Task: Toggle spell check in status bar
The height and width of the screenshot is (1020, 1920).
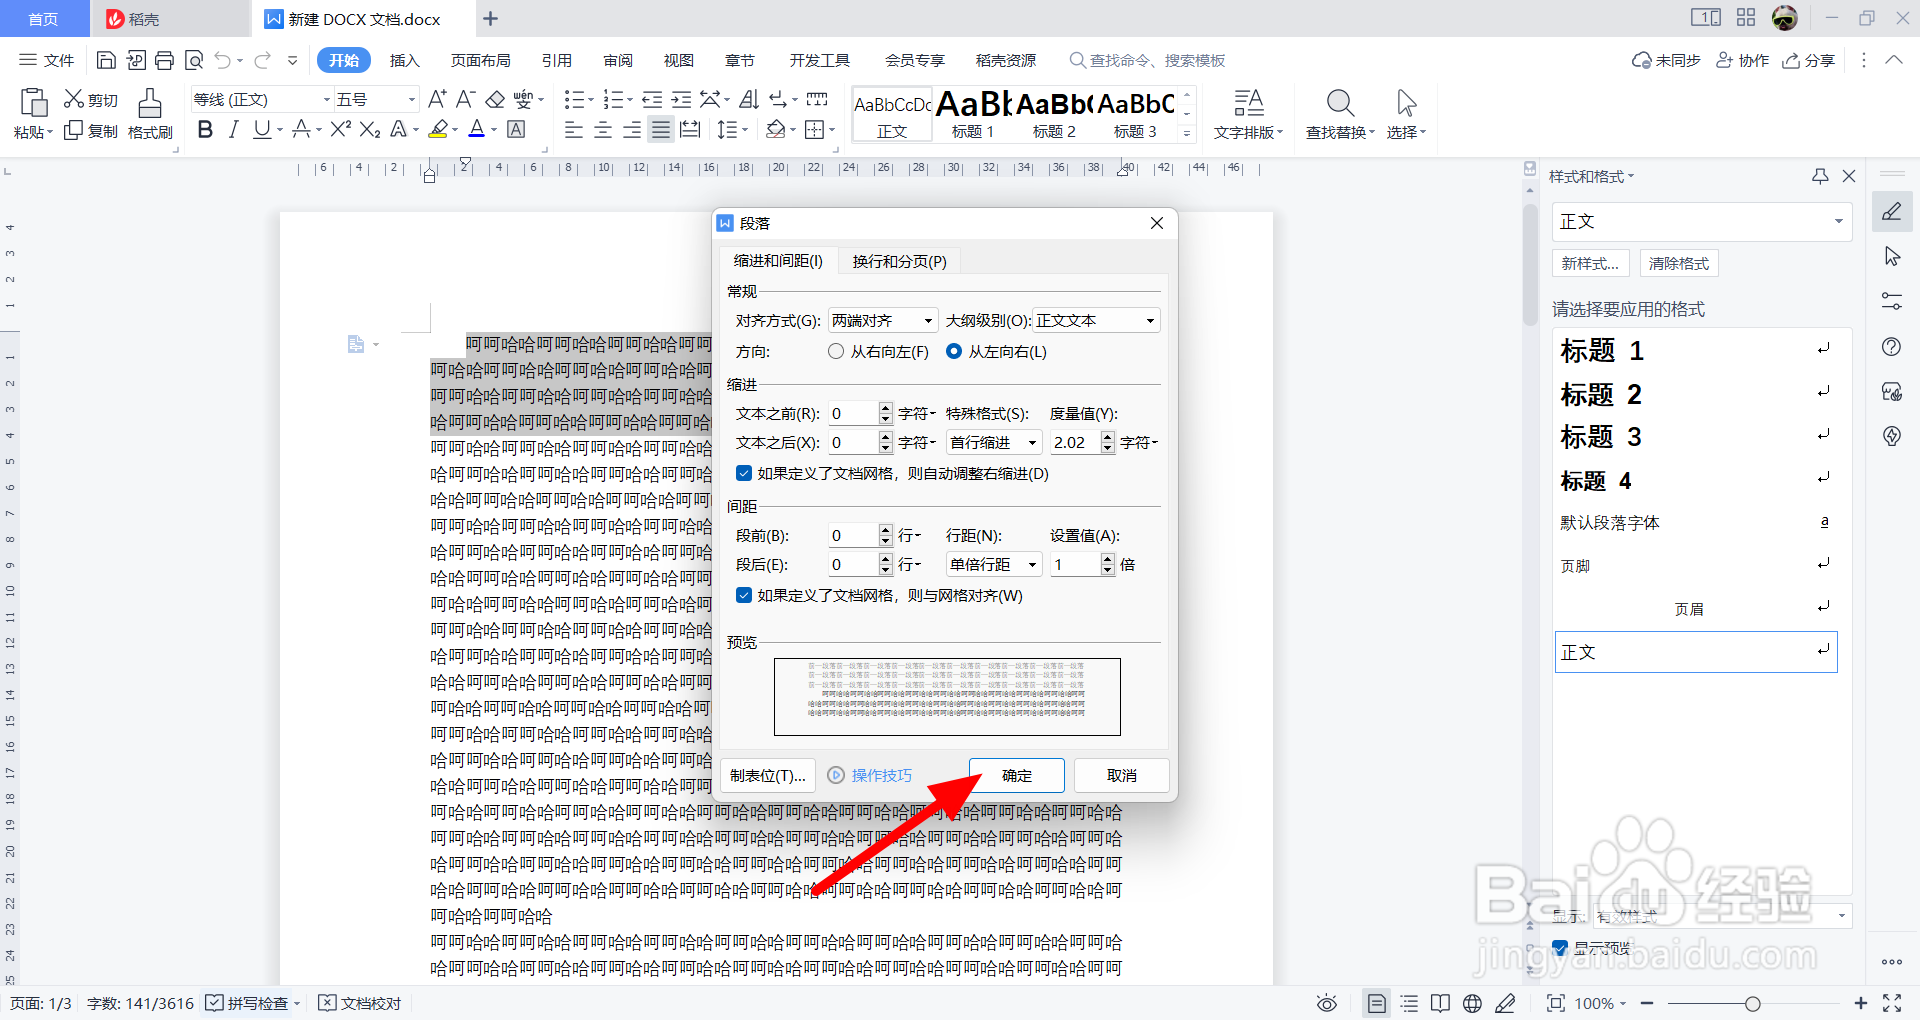Action: click(x=248, y=1003)
